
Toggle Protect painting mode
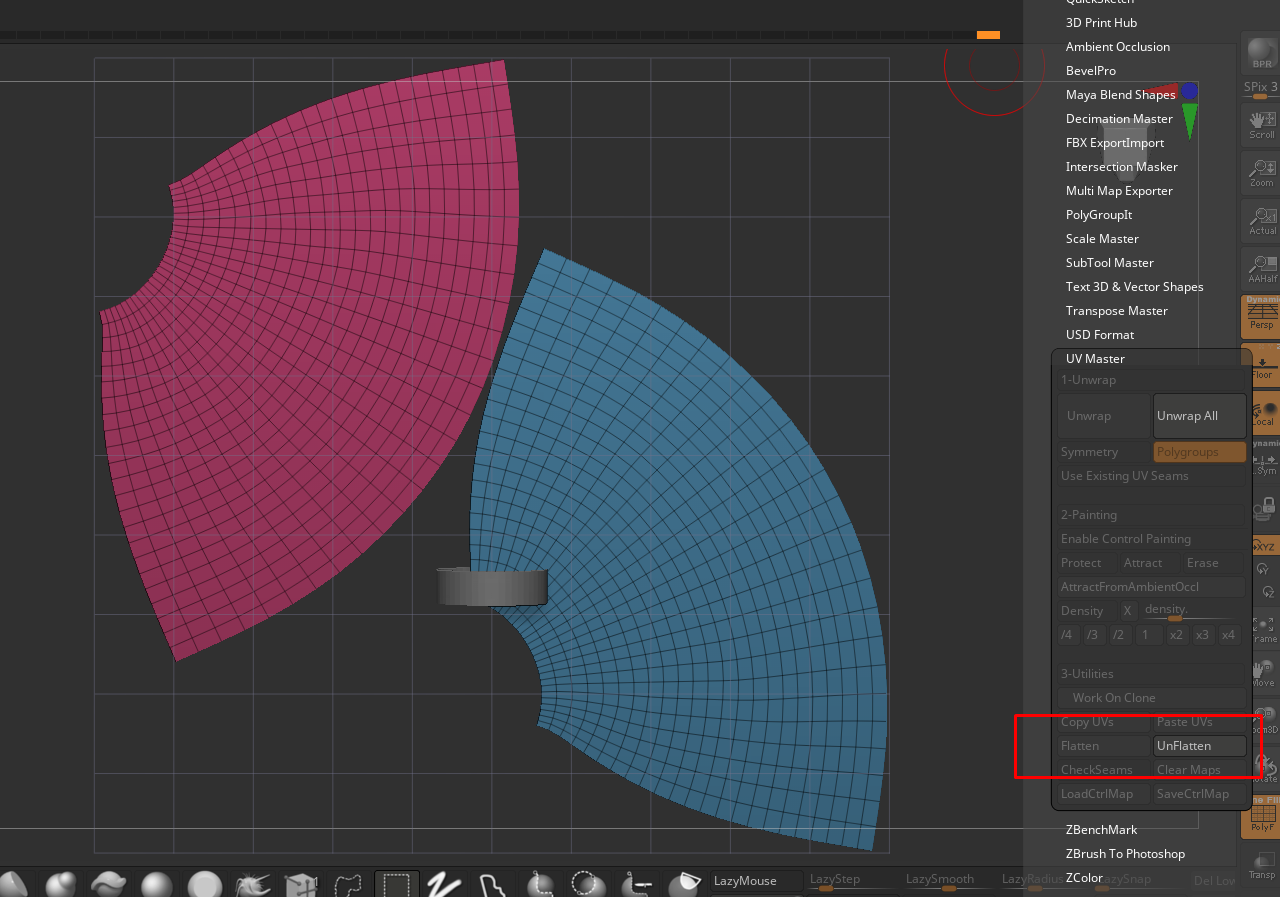click(1086, 563)
